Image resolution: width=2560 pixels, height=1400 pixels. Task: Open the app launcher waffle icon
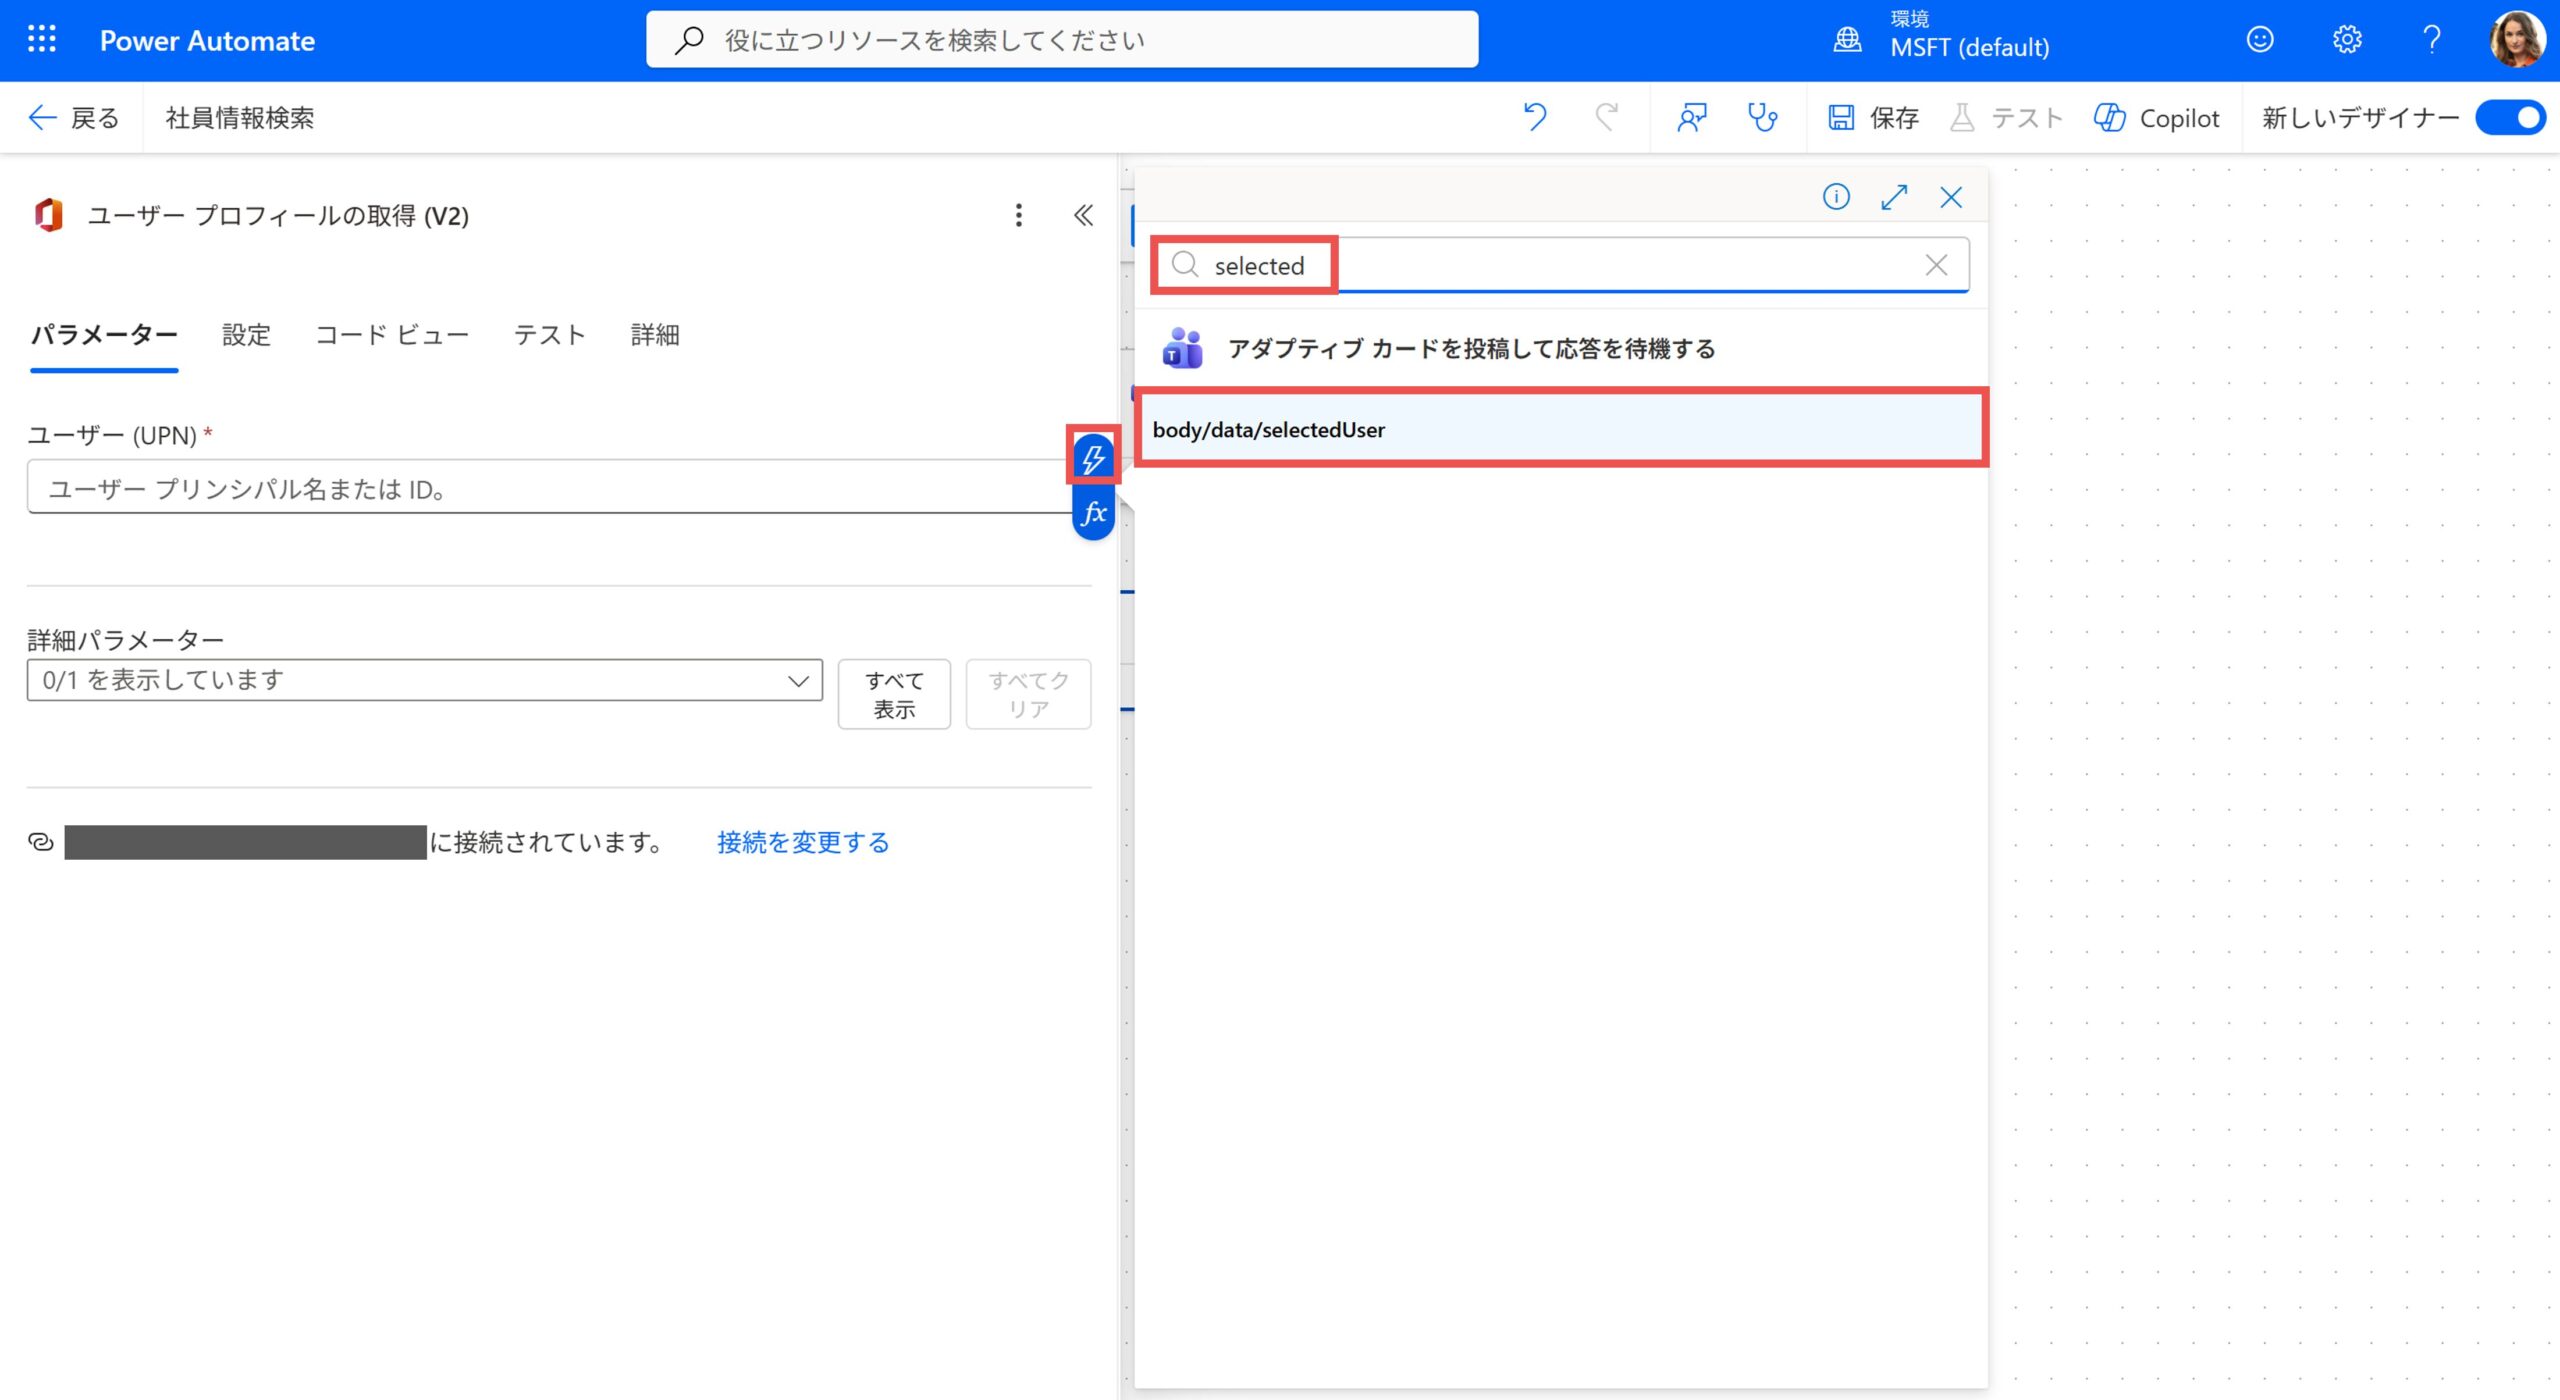click(41, 40)
